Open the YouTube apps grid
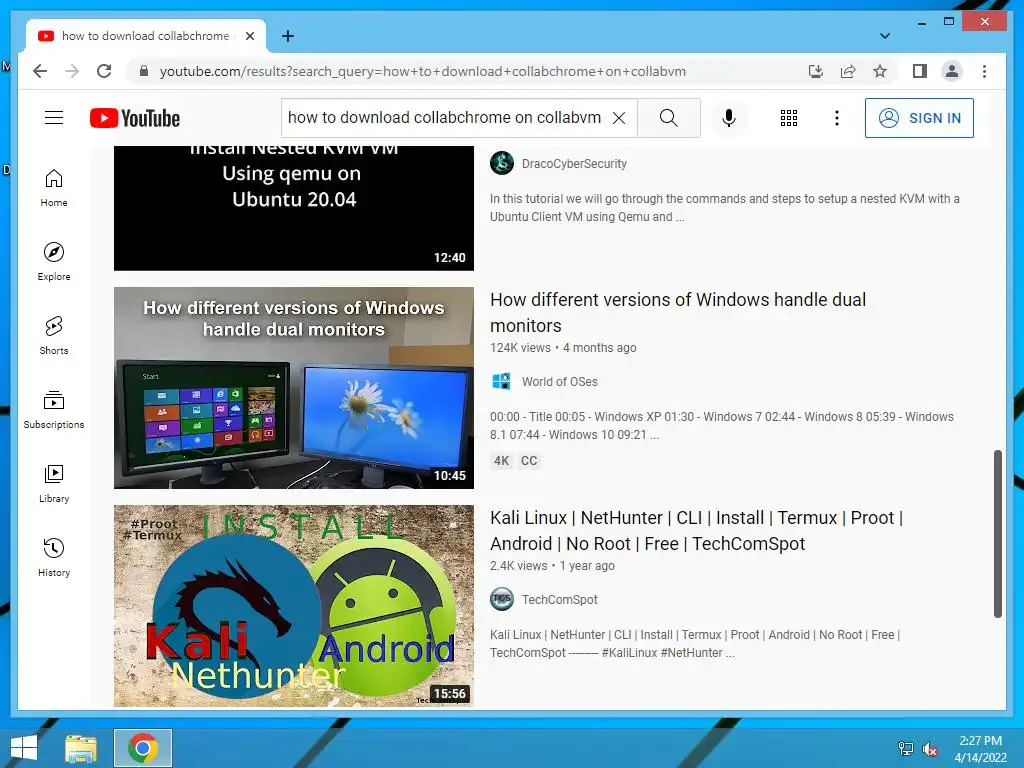Image resolution: width=1024 pixels, height=768 pixels. [x=789, y=118]
